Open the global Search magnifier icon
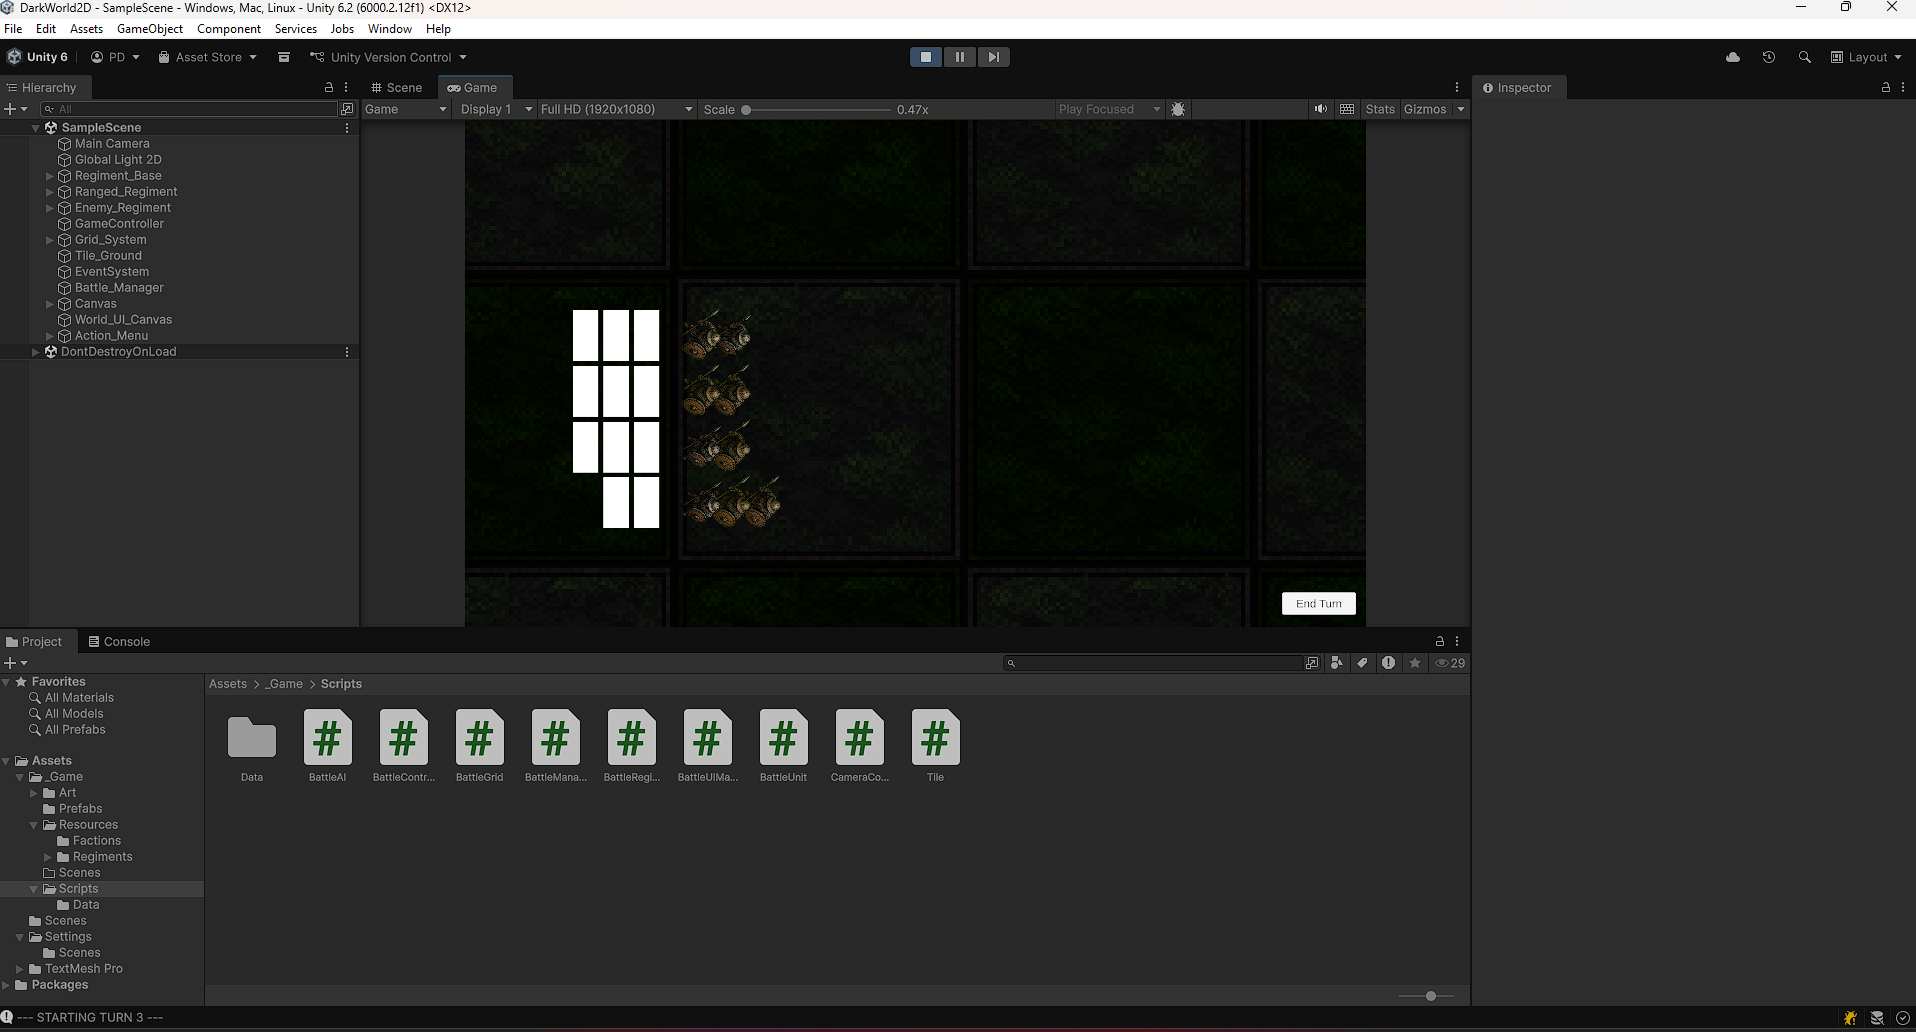 pos(1805,57)
